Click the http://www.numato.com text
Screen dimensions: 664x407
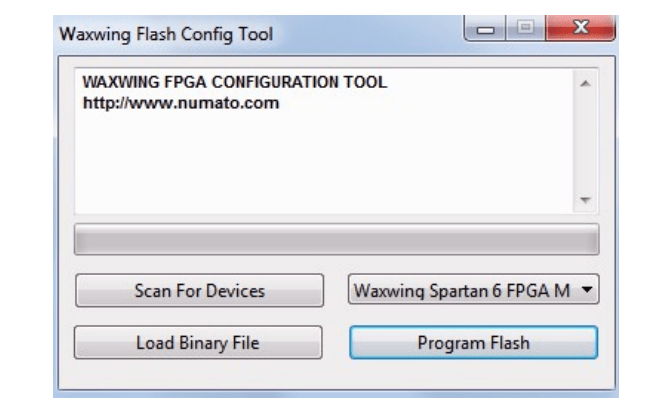(x=180, y=102)
